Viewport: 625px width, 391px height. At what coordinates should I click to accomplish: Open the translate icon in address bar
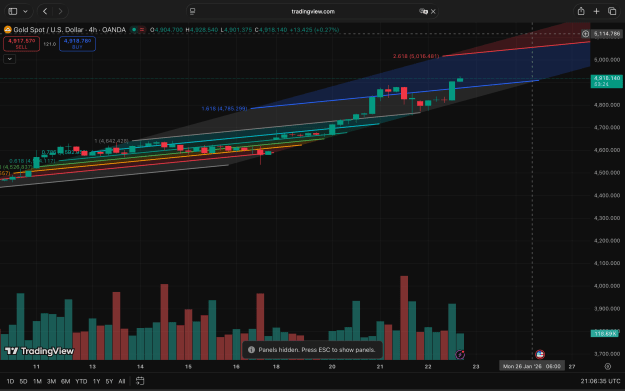(423, 11)
